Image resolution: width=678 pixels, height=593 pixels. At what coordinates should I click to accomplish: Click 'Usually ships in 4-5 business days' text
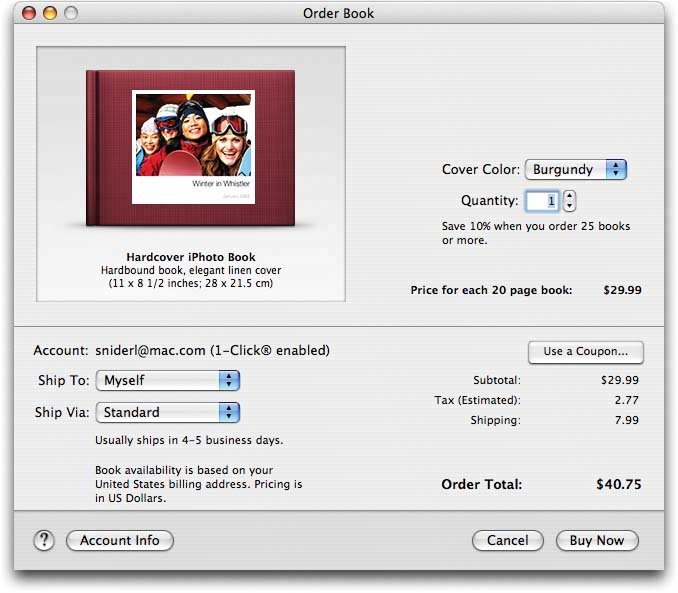(189, 440)
